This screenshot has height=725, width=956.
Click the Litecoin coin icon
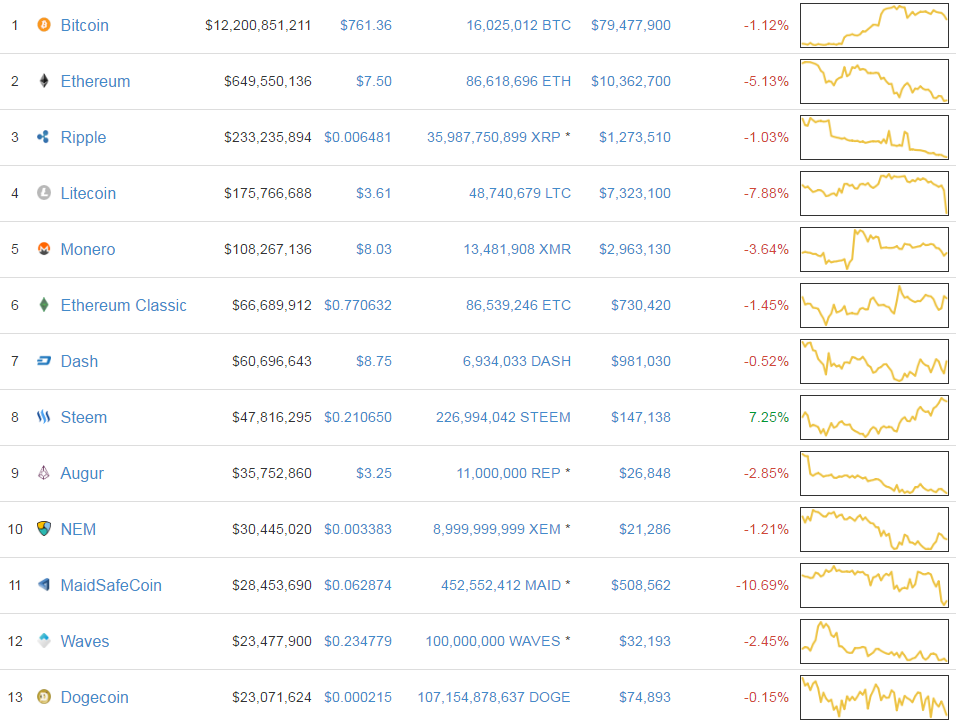tap(44, 193)
